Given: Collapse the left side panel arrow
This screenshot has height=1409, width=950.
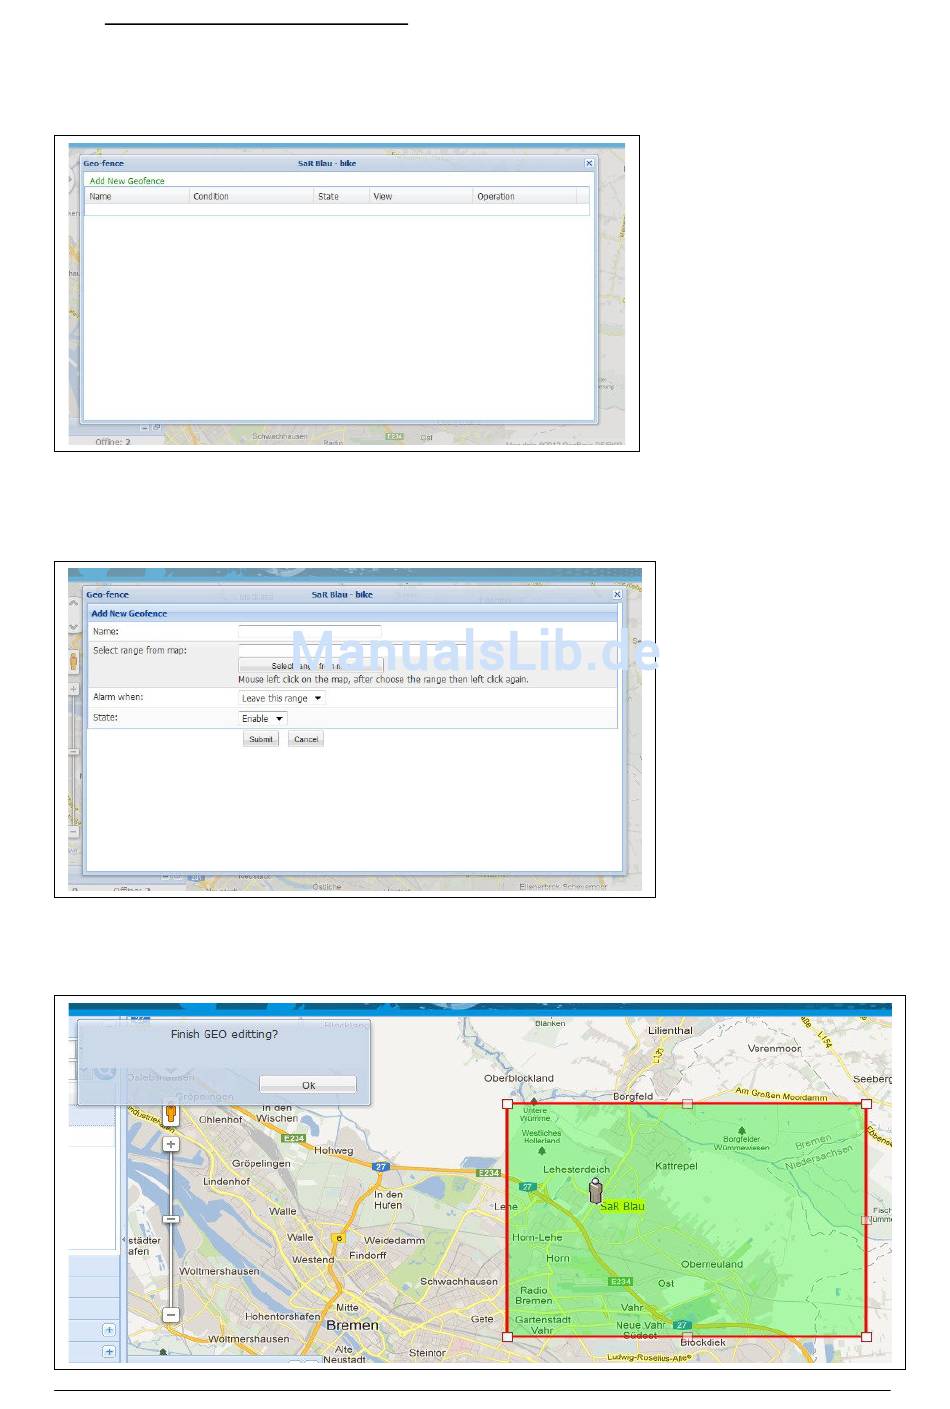Looking at the screenshot, I should [x=123, y=1240].
